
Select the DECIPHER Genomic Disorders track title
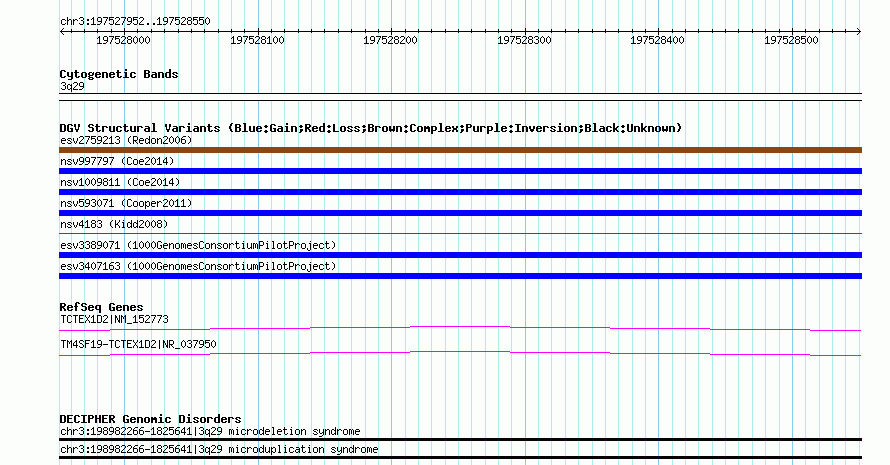[x=150, y=419]
